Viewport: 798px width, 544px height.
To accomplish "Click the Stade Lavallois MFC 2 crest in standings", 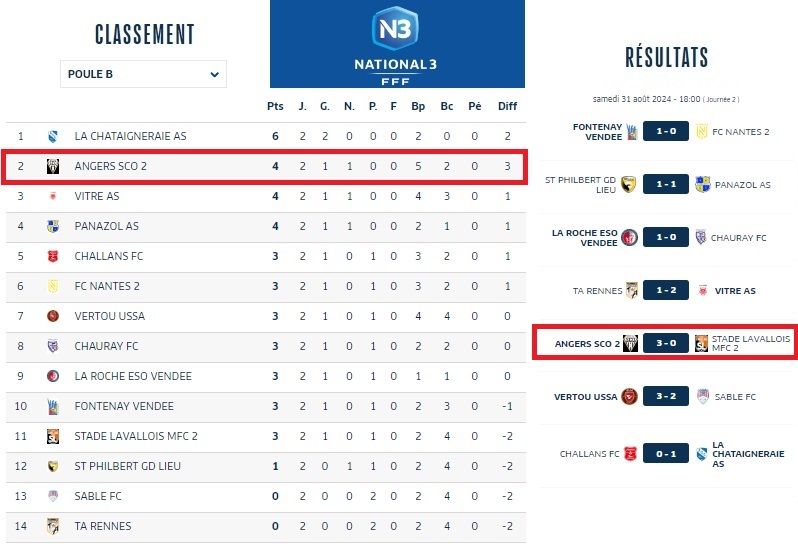I will point(53,436).
